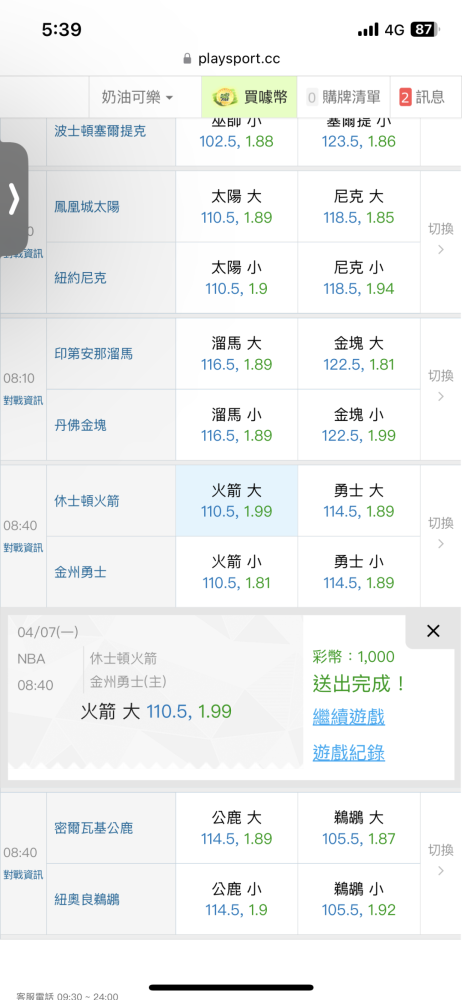Open the 奶油可樂 account dropdown
Viewport: 462px width, 1000px height.
coord(137,97)
